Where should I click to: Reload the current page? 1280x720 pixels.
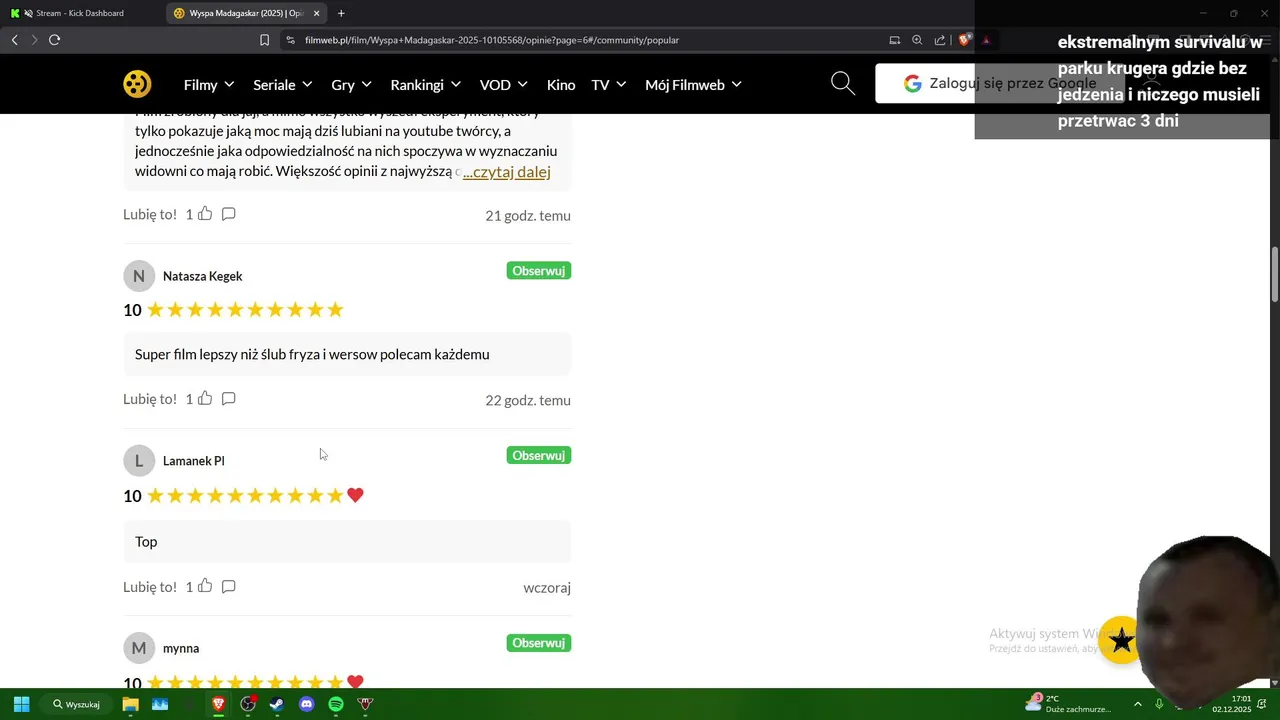click(54, 40)
